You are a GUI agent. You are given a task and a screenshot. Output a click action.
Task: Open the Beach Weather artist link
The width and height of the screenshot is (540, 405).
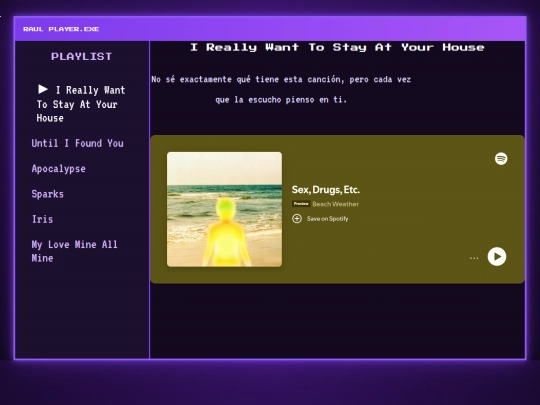click(335, 204)
